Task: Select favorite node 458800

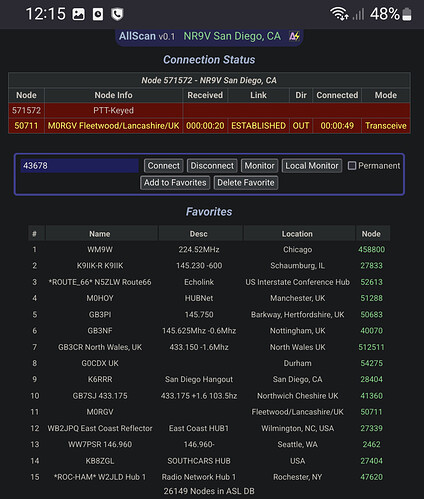Action: [371, 249]
